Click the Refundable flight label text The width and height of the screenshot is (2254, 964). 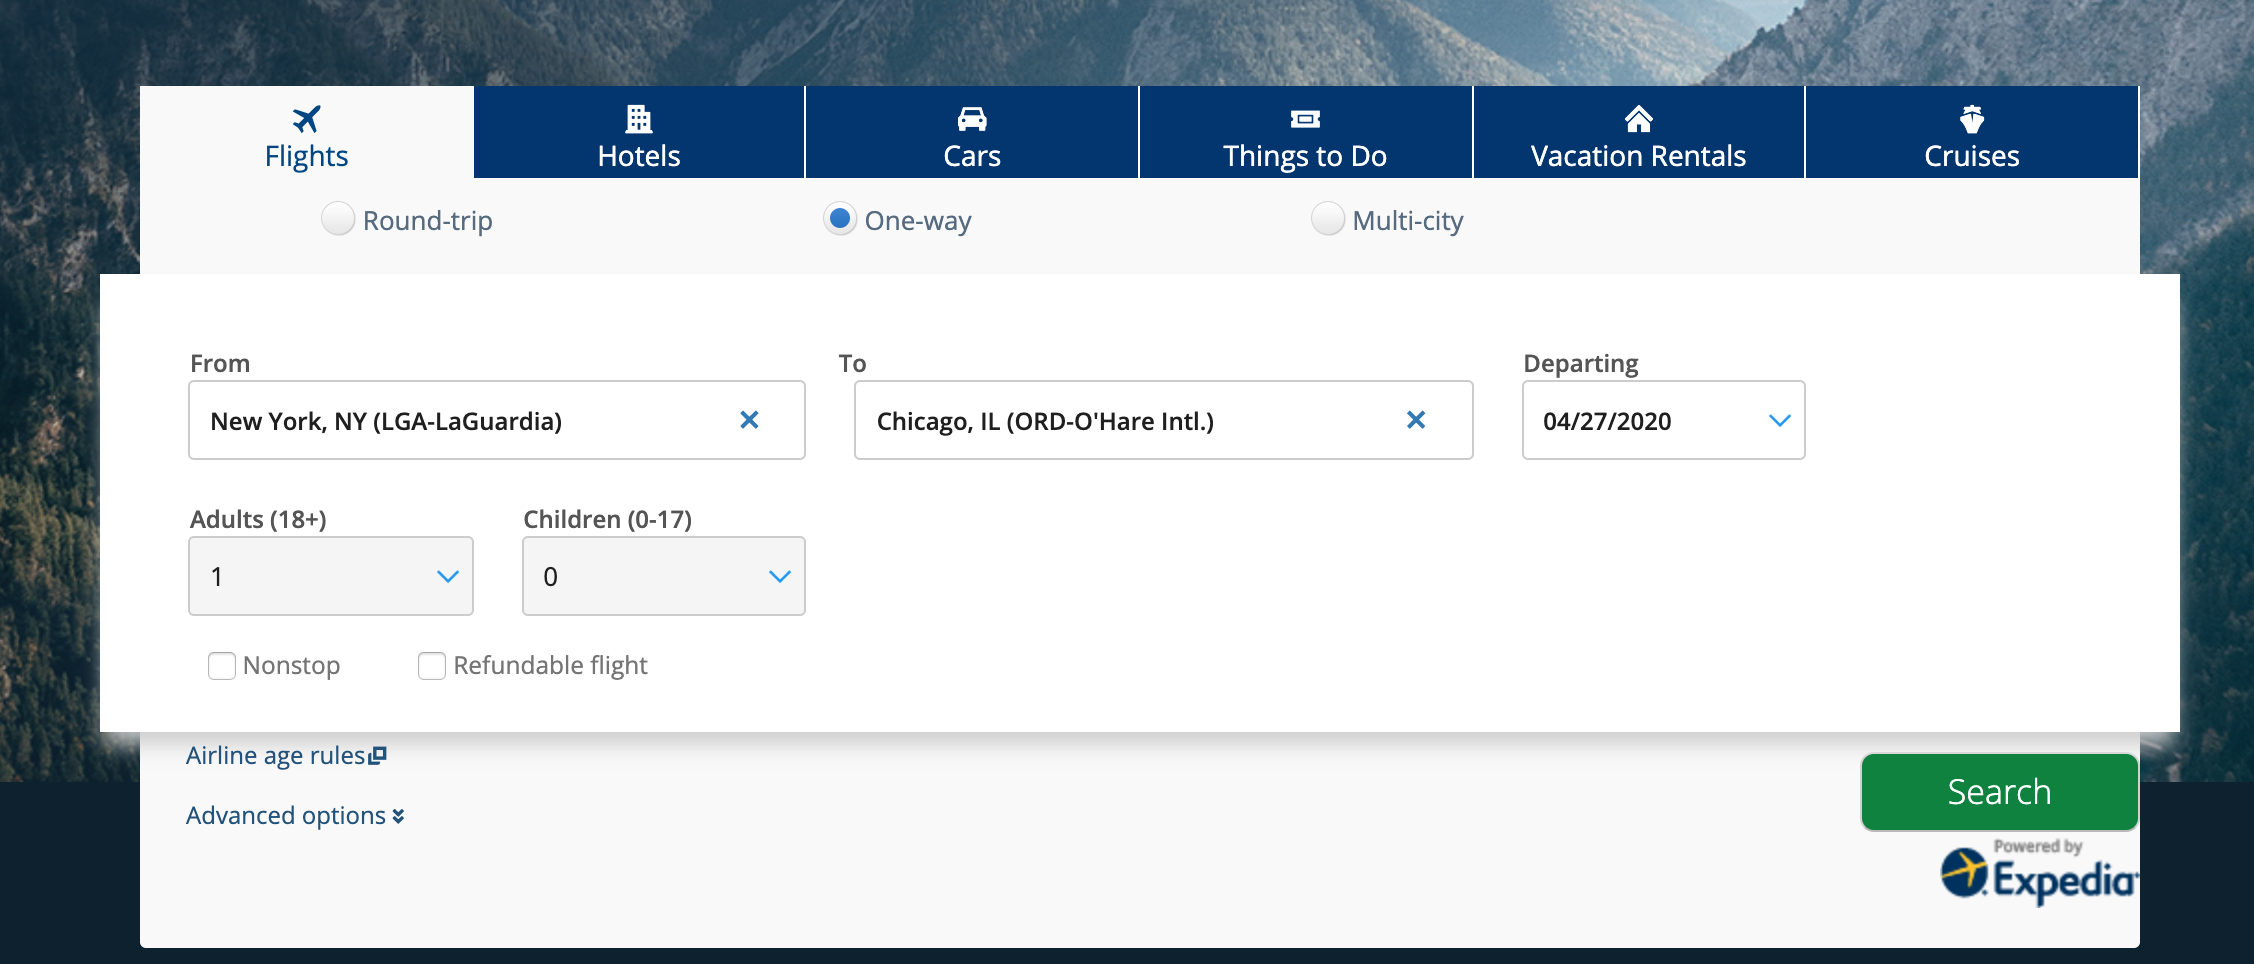[550, 666]
